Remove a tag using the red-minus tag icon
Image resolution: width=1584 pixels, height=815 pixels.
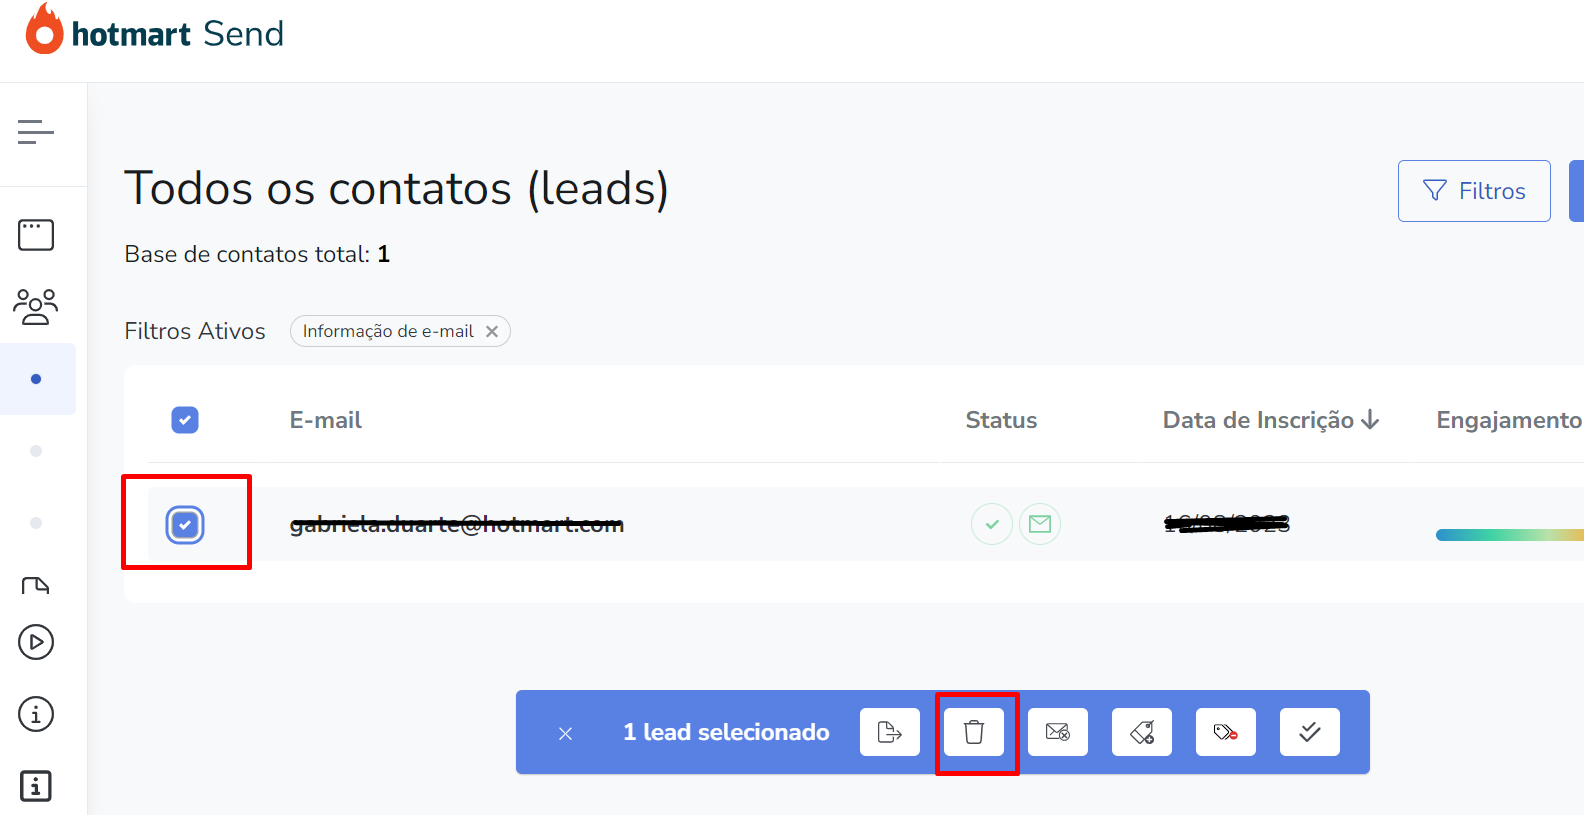[x=1225, y=732]
